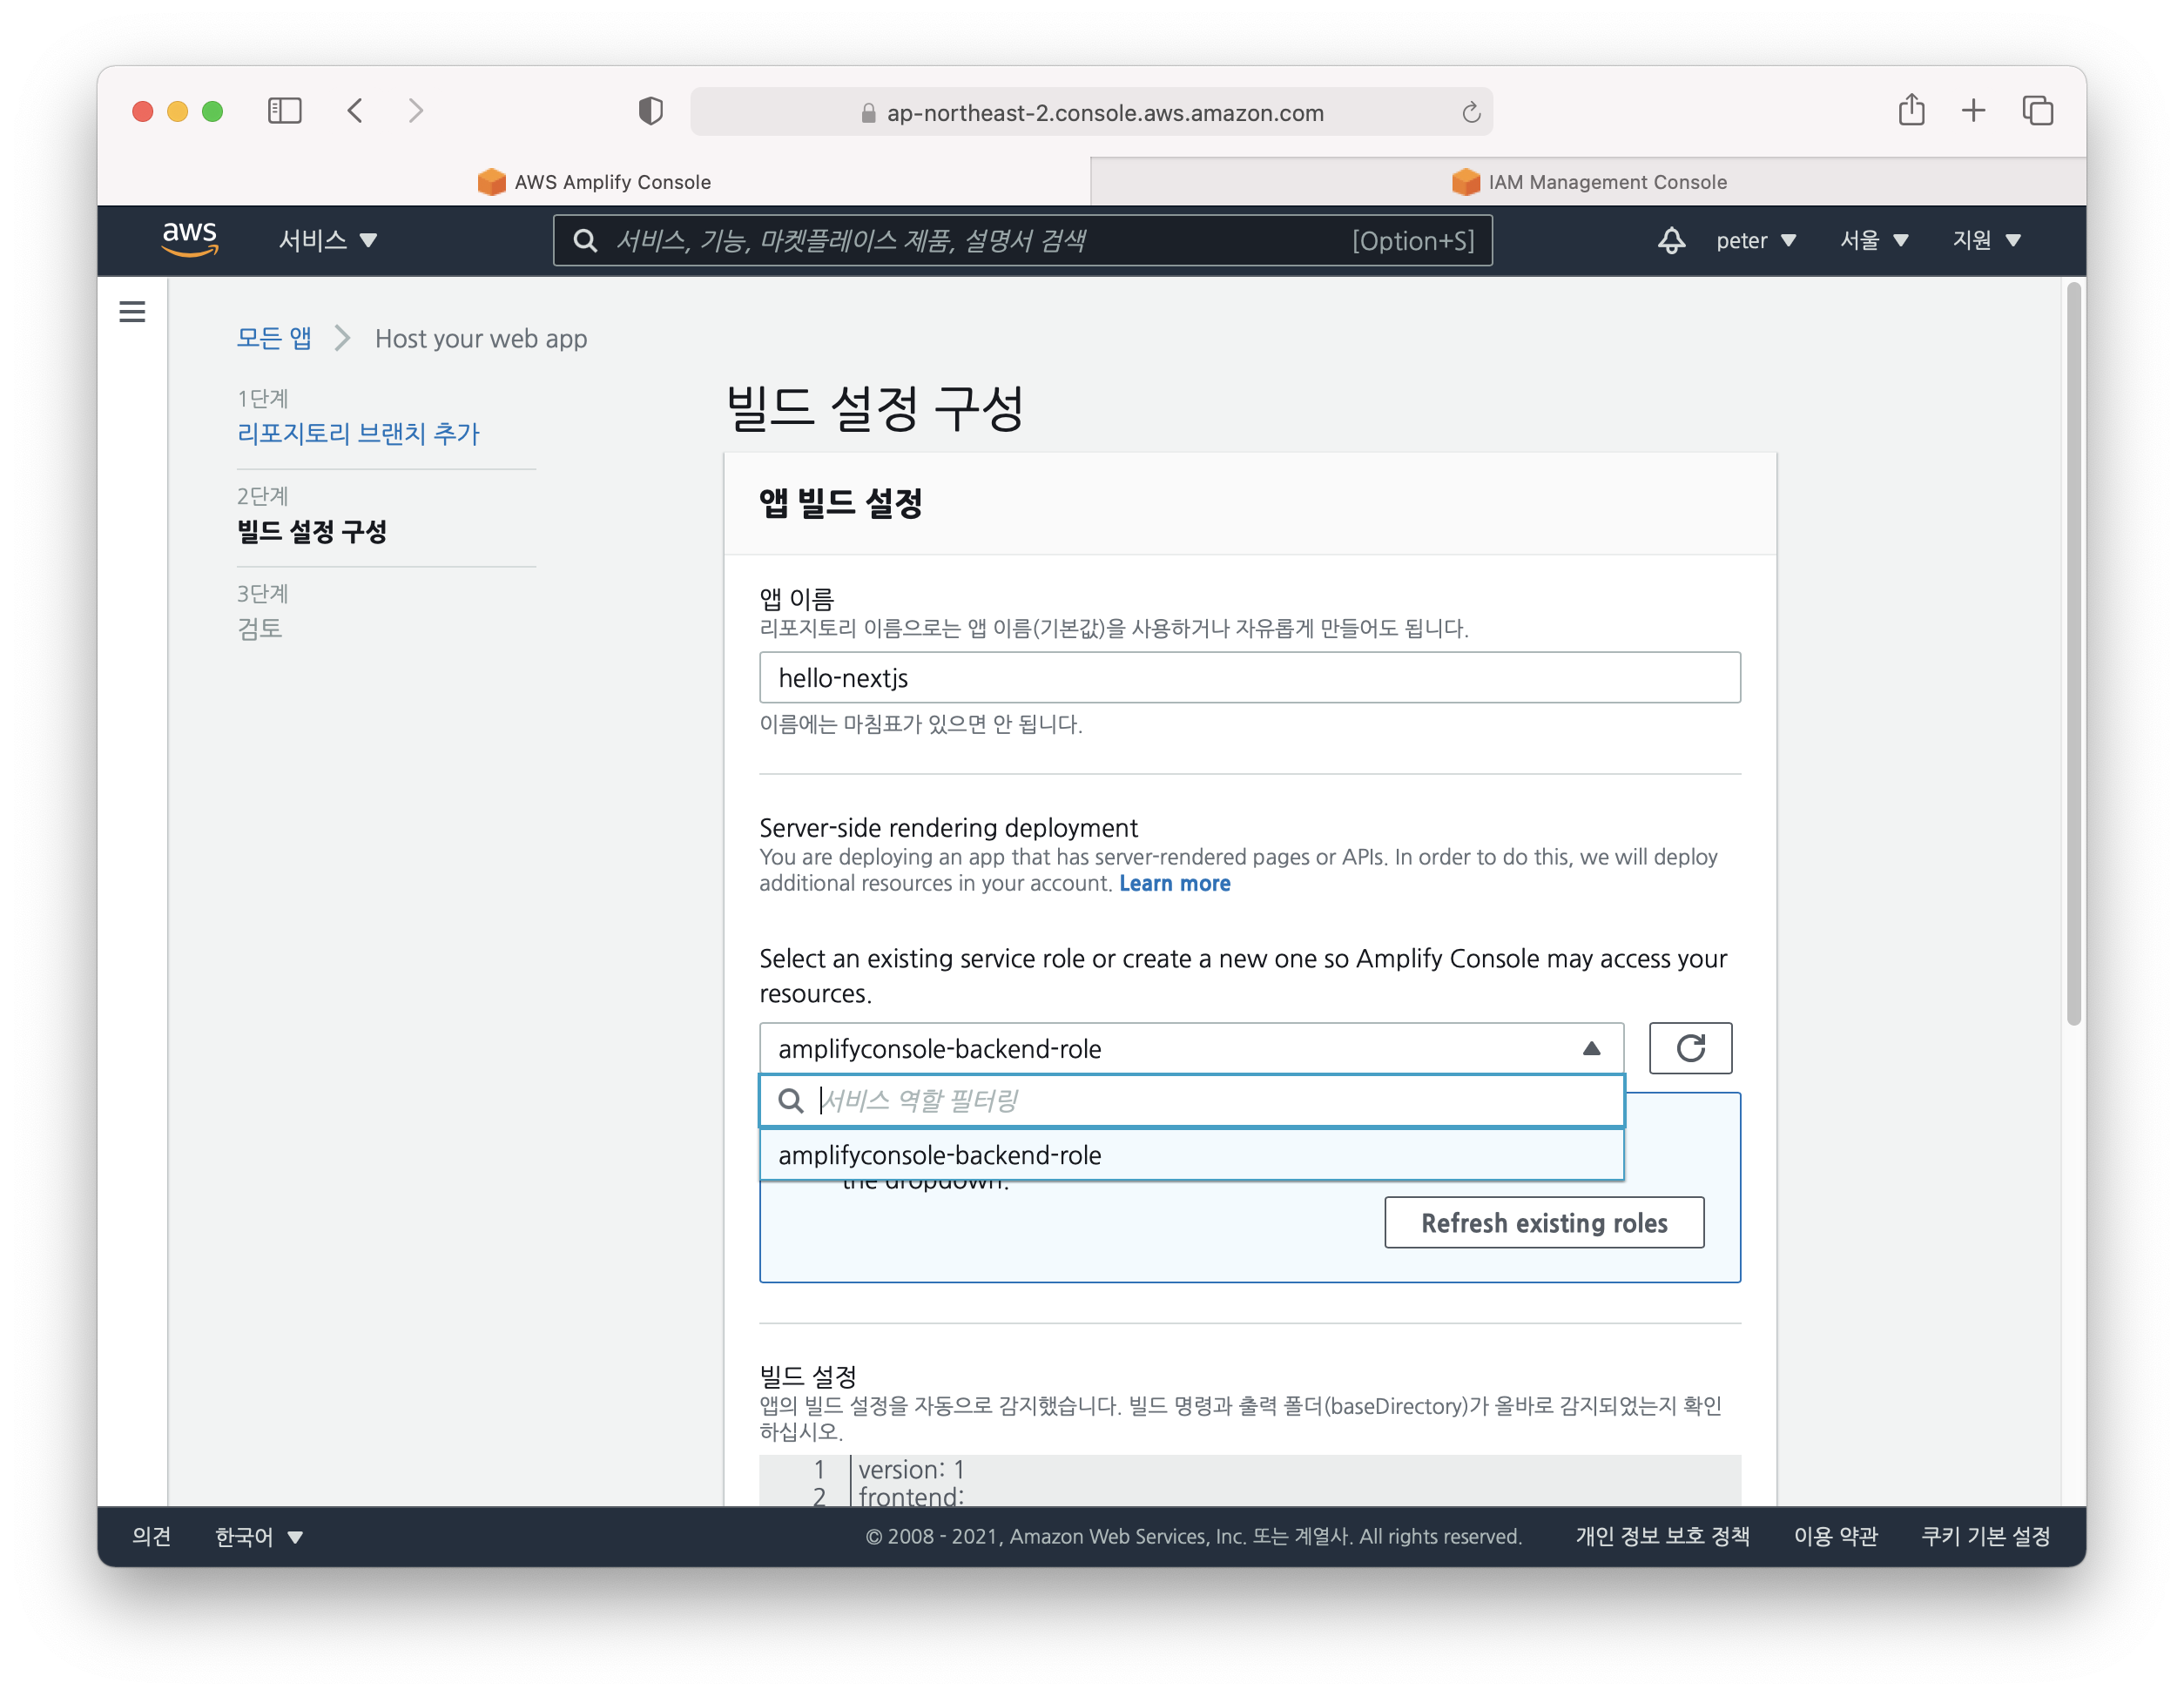This screenshot has height=1696, width=2184.
Task: Open the notifications bell icon
Action: pos(1671,240)
